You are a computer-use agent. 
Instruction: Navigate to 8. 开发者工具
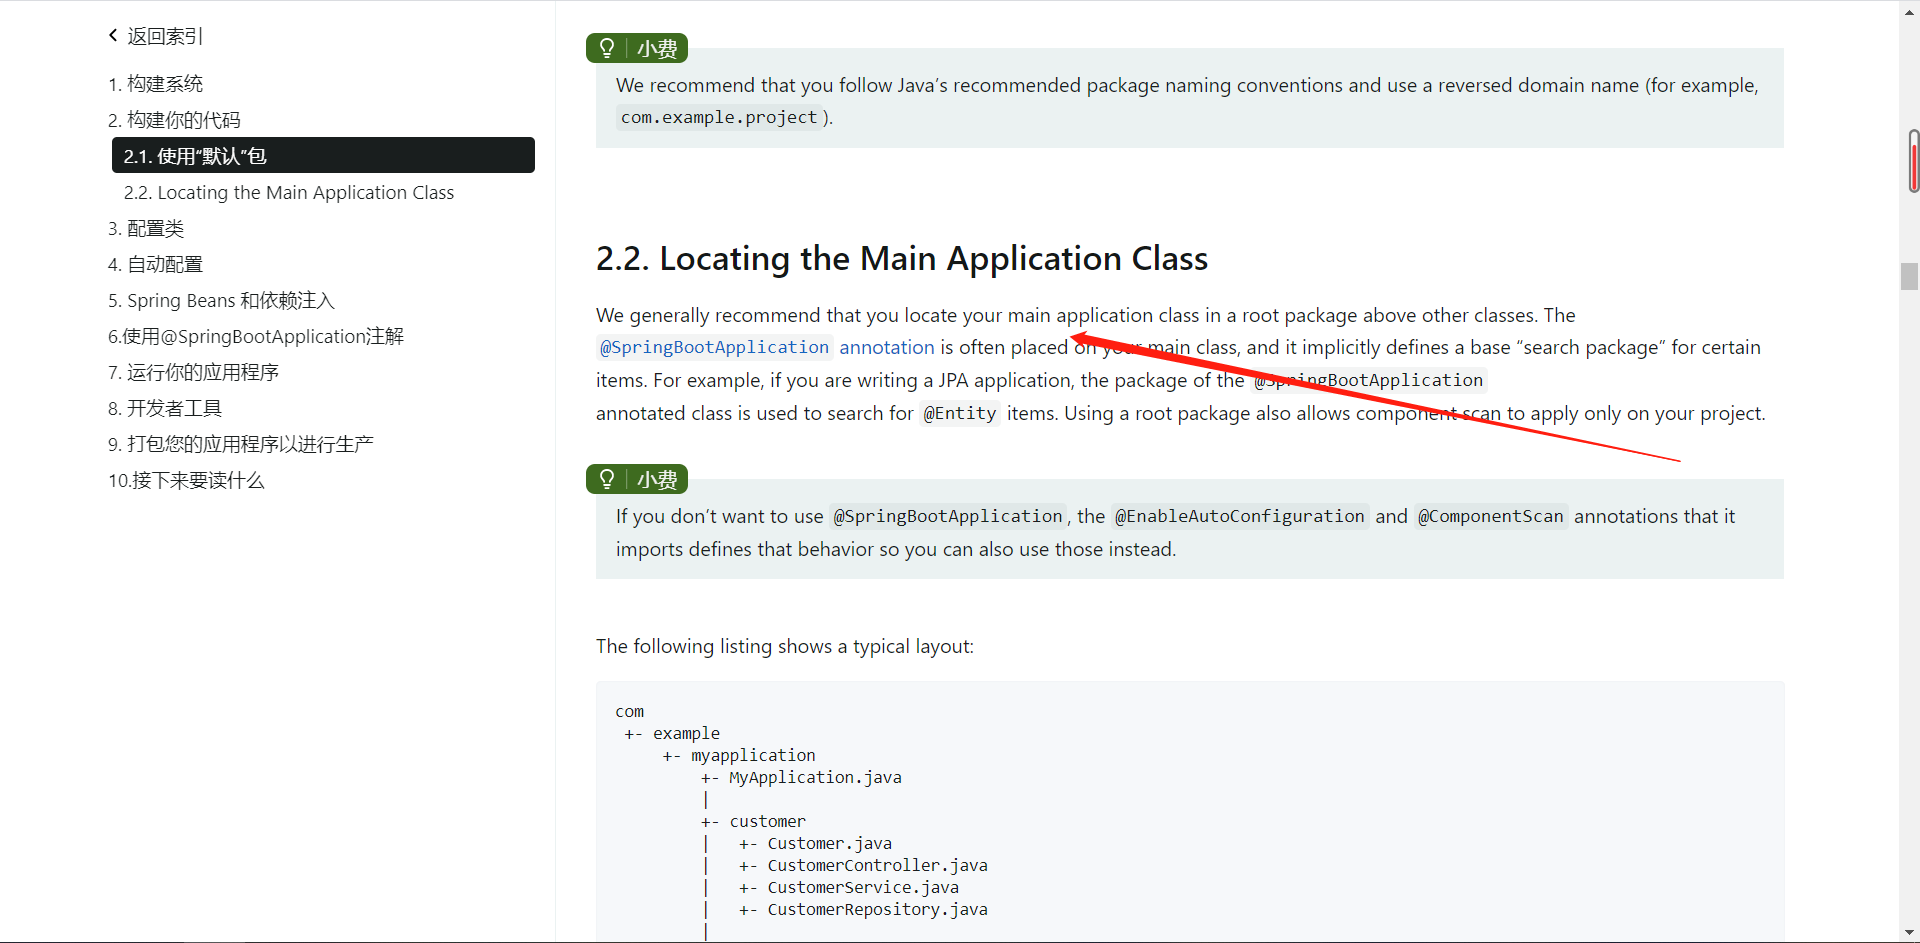pos(165,408)
